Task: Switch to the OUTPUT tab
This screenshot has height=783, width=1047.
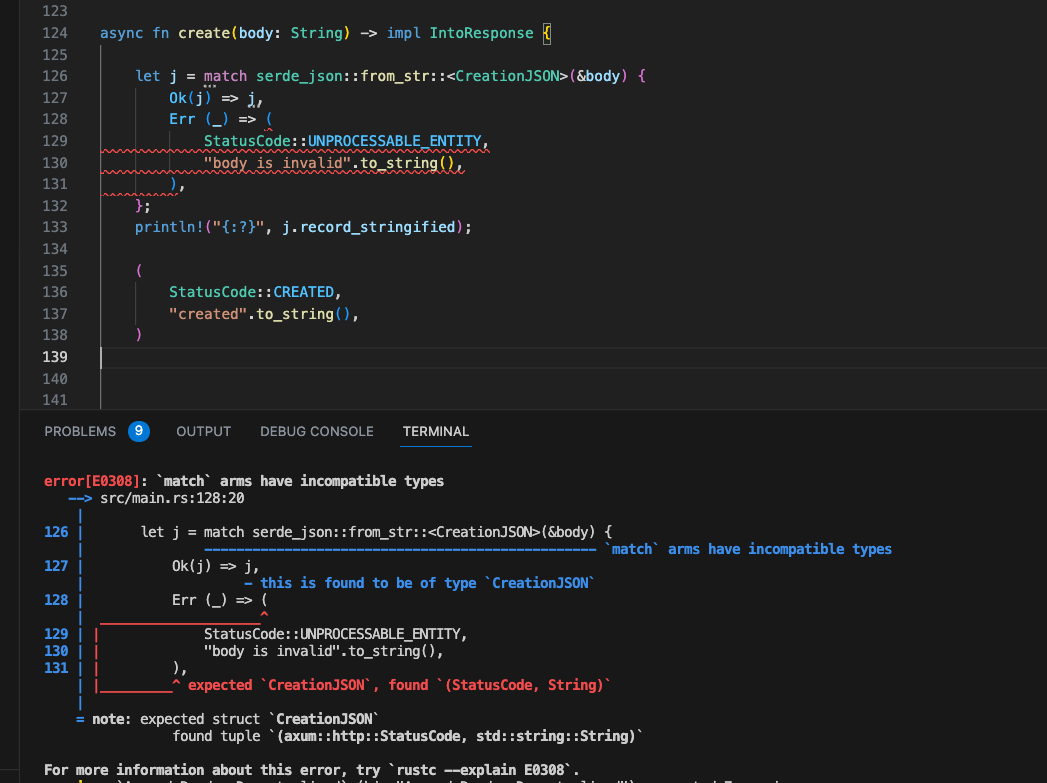Action: point(204,431)
